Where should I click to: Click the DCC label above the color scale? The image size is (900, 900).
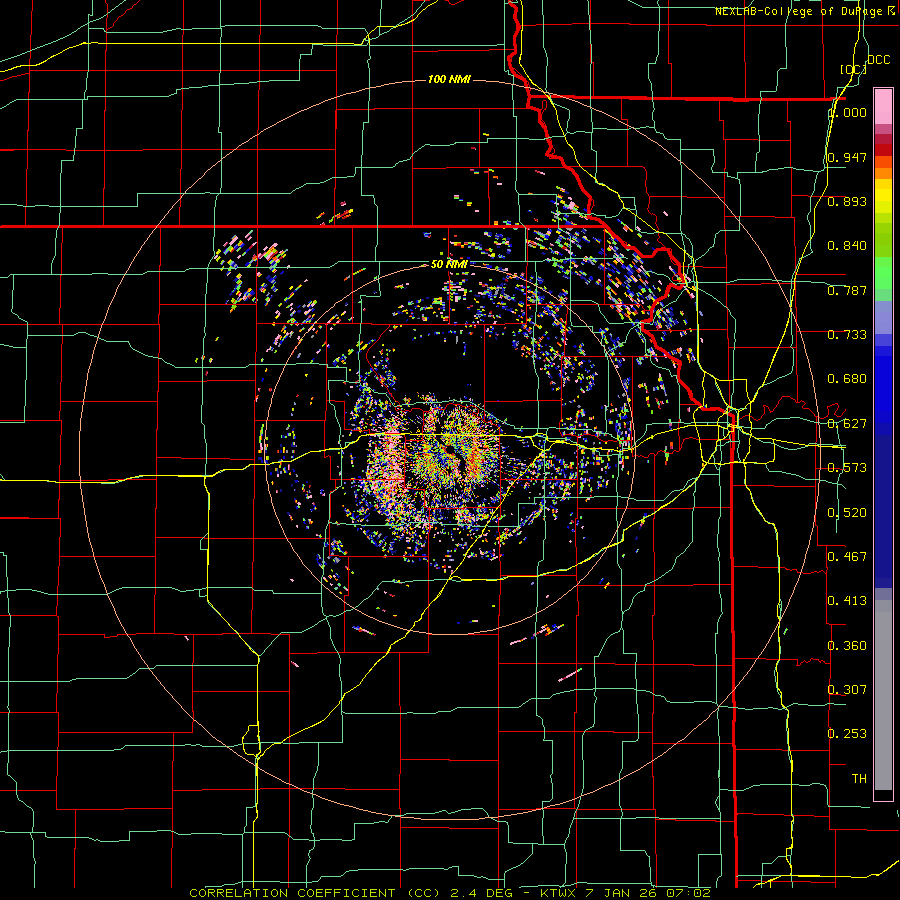click(x=879, y=60)
